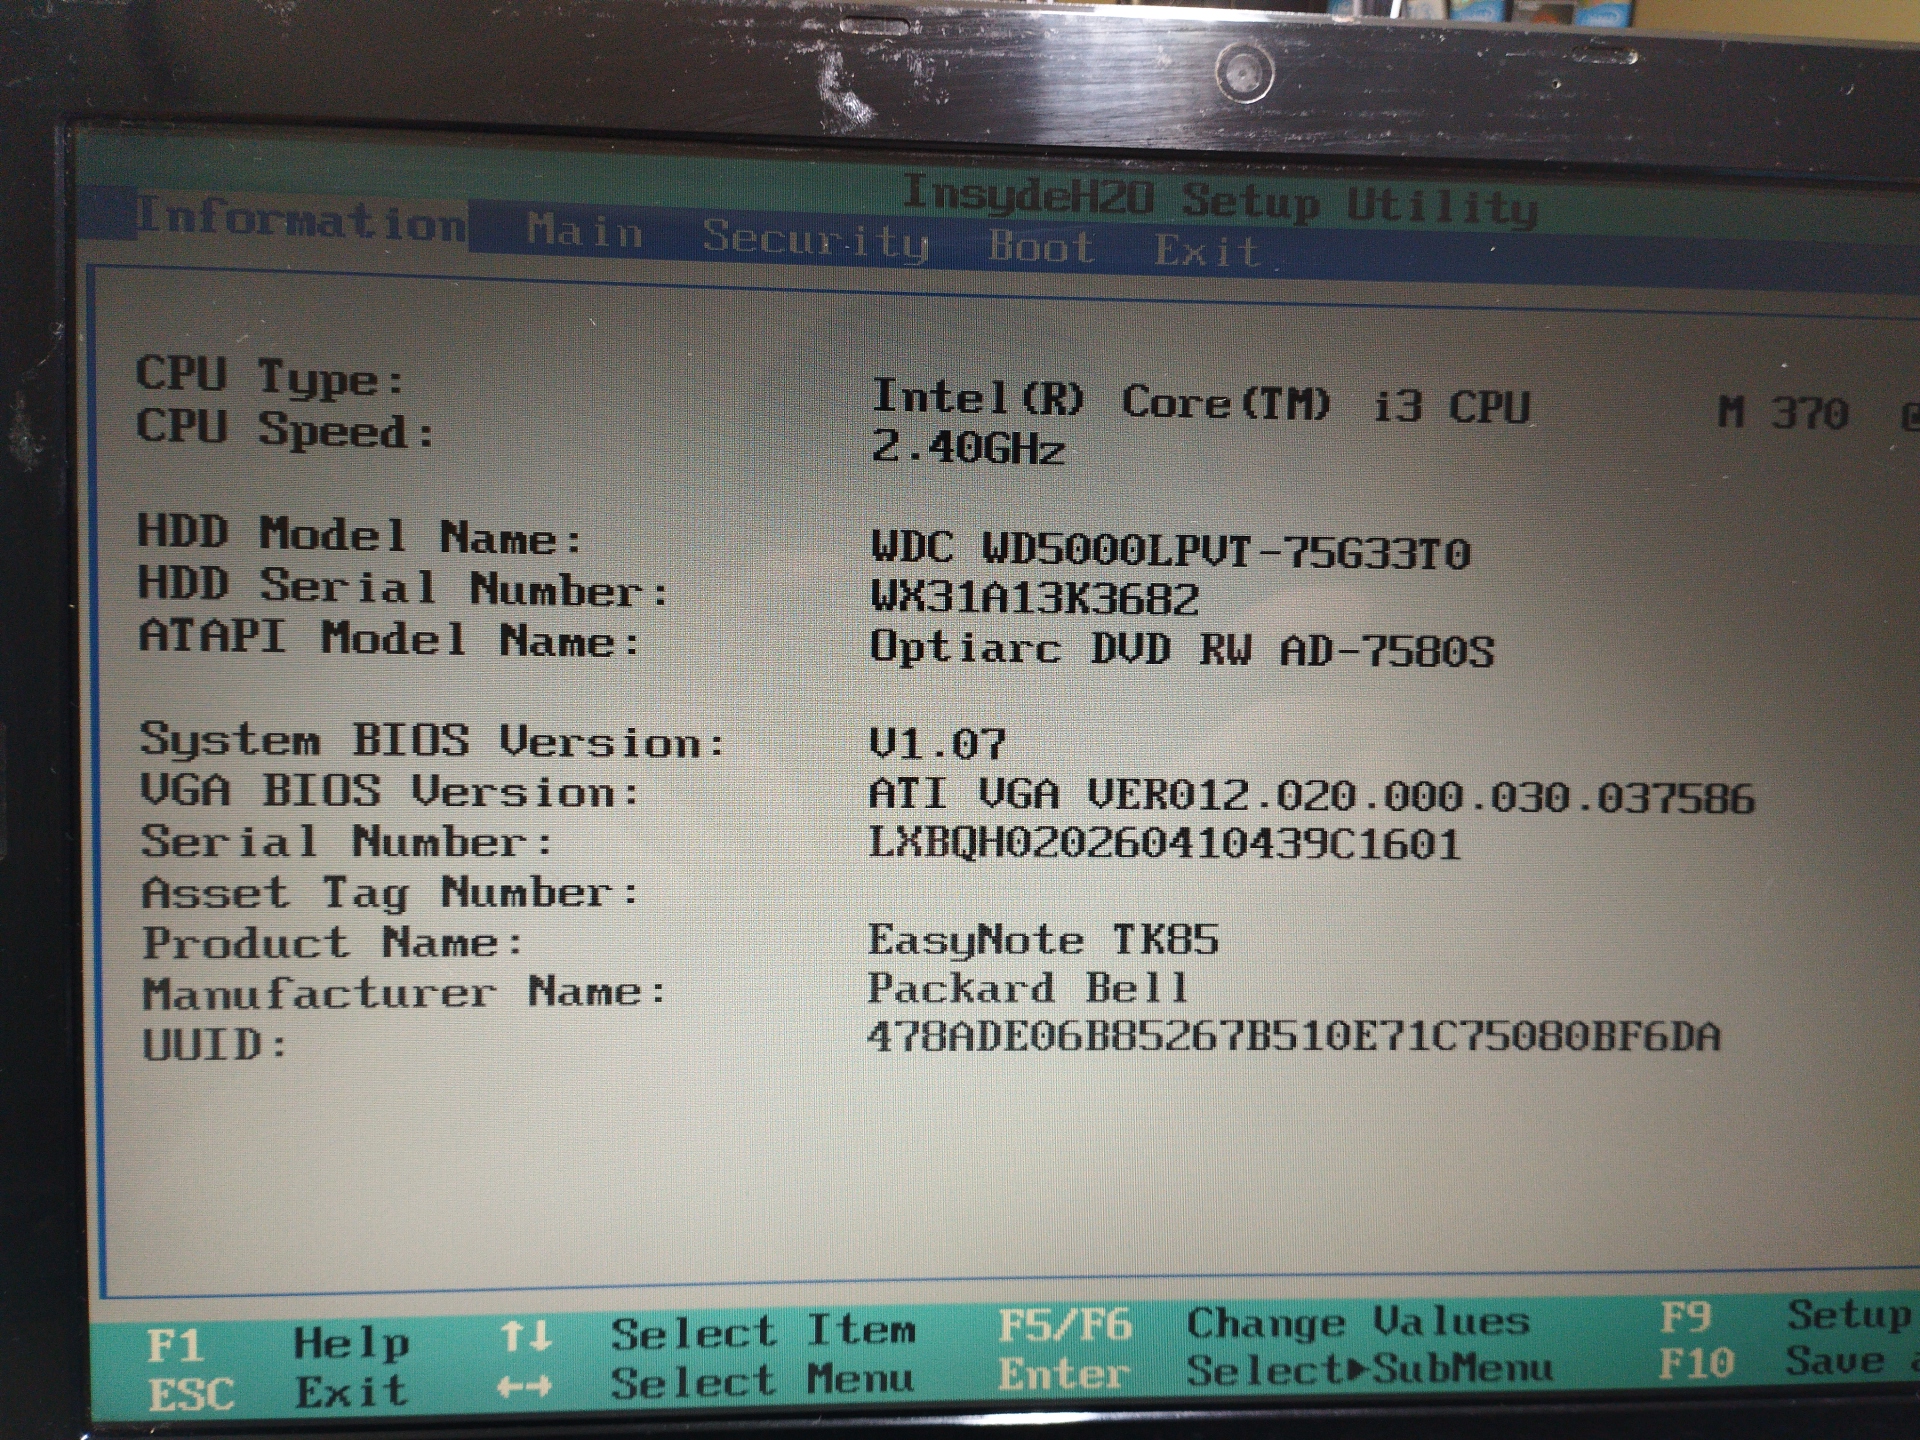Click the F9 key hint
This screenshot has height=1440, width=1920.
click(1686, 1317)
